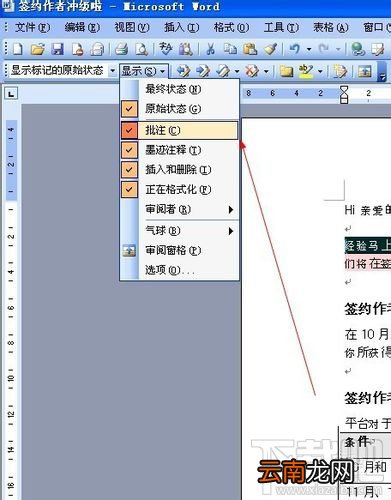
Task: Click the greyed Redo arrow icon
Action: click(x=324, y=49)
